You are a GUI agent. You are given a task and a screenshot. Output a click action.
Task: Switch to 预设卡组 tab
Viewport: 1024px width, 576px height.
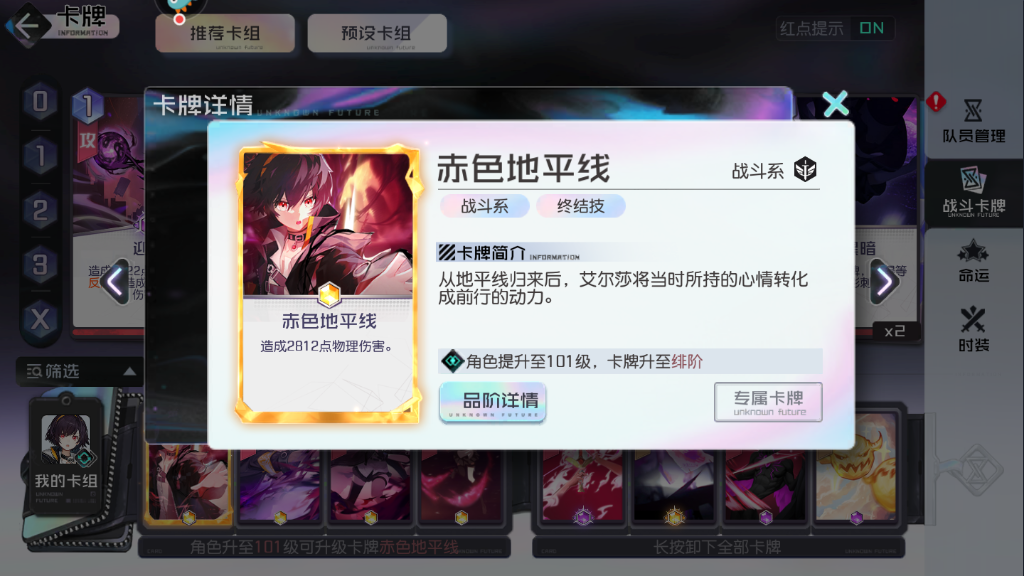click(377, 33)
